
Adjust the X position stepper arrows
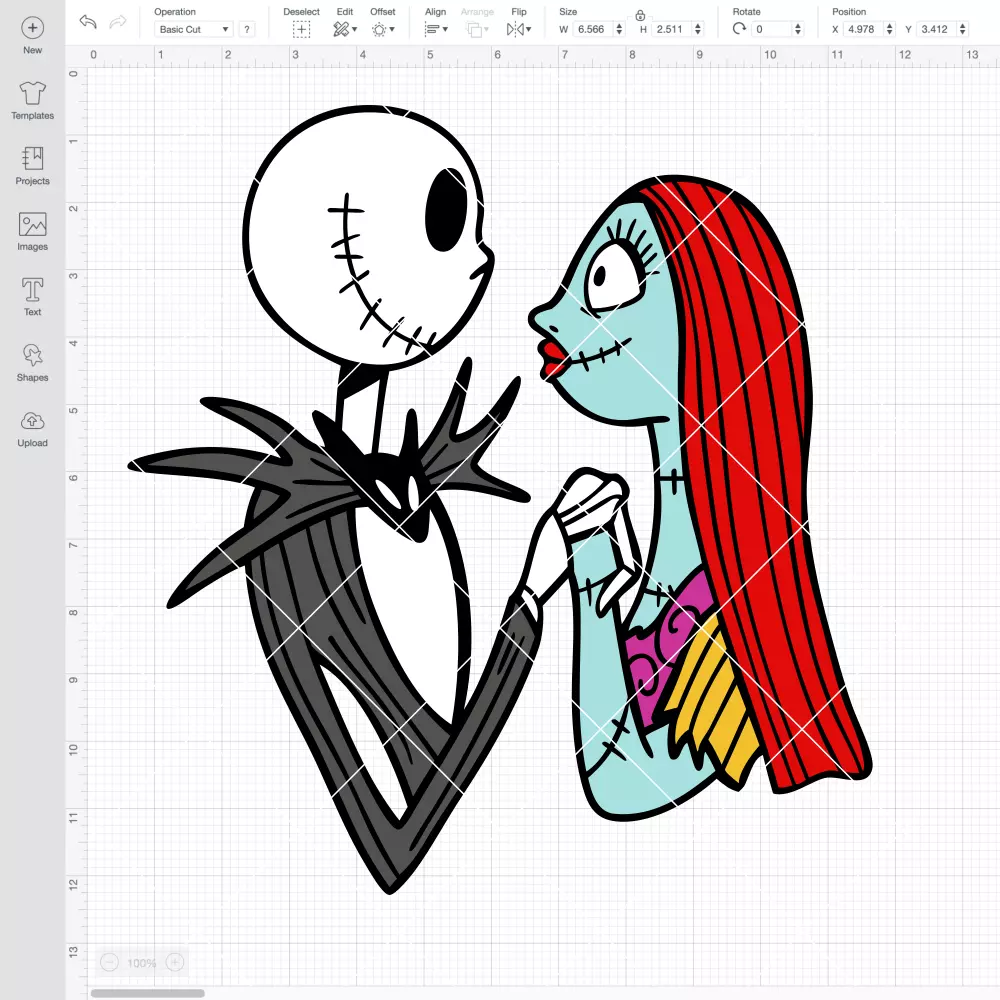click(x=890, y=29)
